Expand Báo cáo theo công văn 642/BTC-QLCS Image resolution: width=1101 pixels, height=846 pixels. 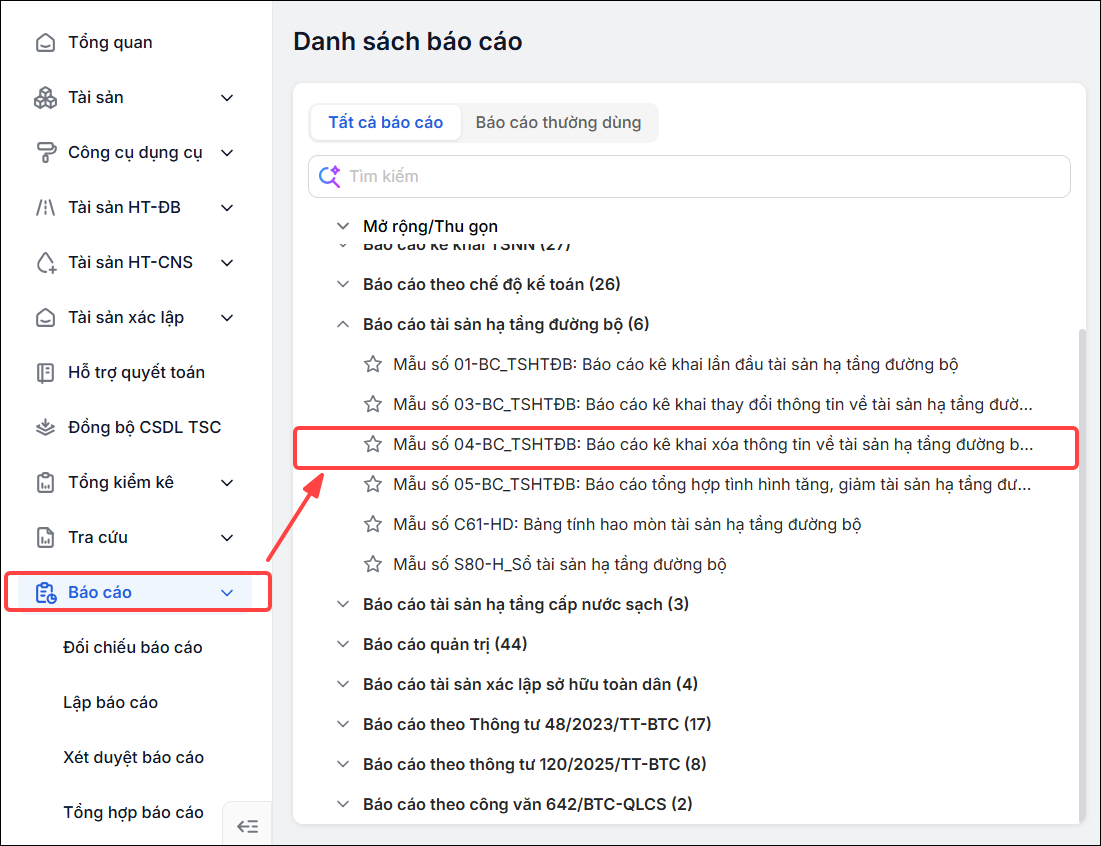[x=343, y=805]
